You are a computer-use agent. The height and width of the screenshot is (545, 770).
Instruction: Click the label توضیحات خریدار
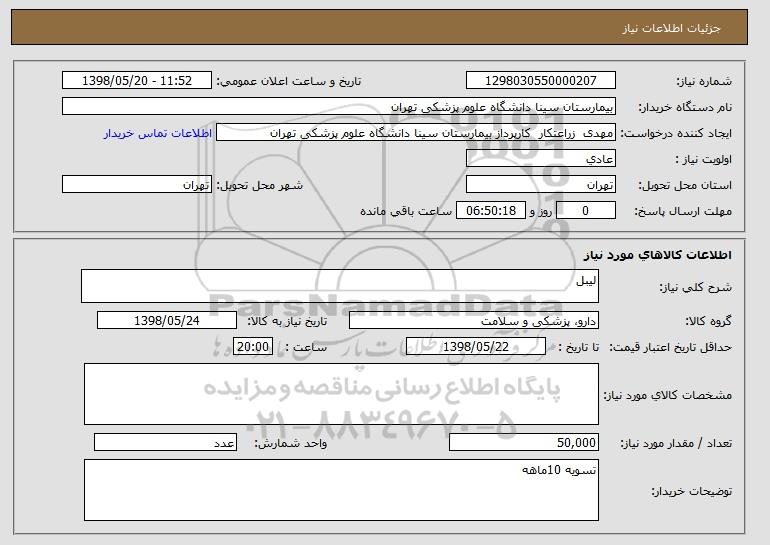click(691, 491)
